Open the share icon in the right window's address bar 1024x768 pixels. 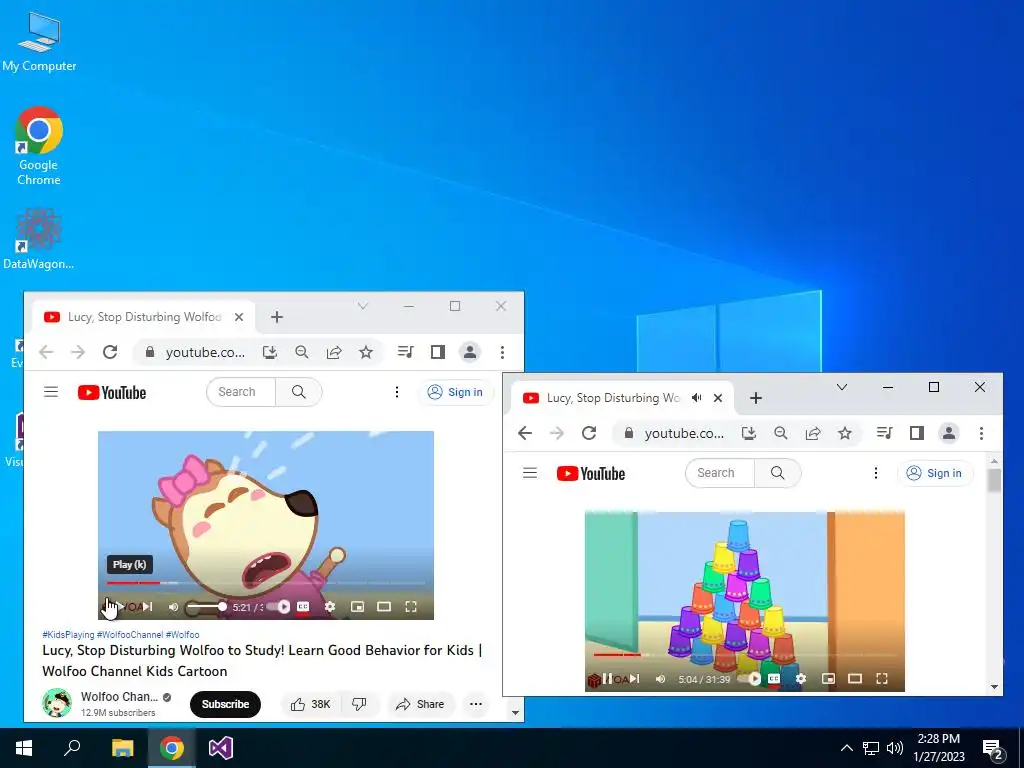(813, 433)
